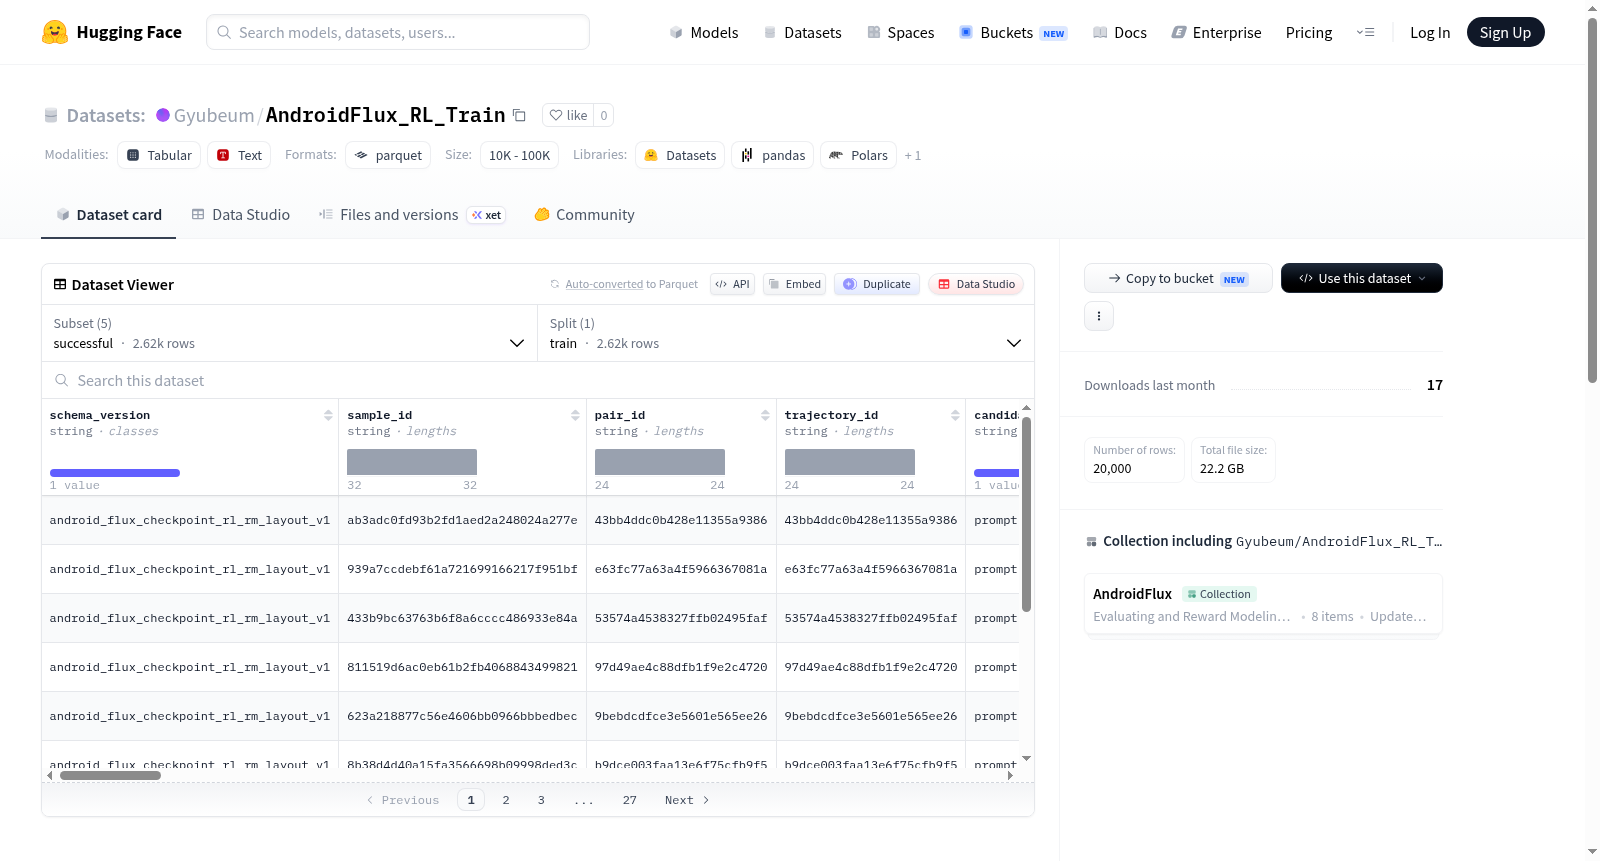
Task: Click the xet storage badge
Action: pos(487,215)
